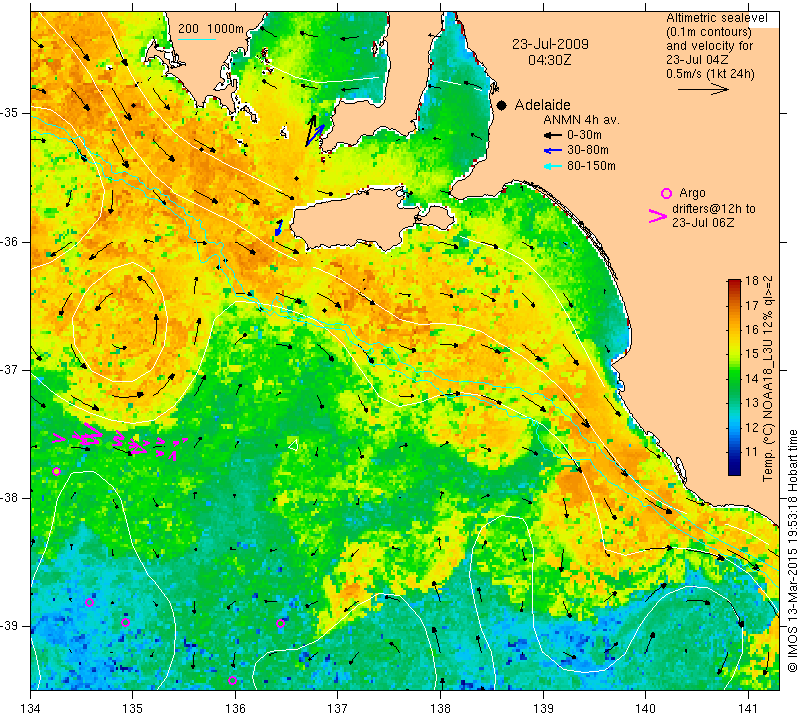Click the longitude axis label 134
This screenshot has height=720, width=800.
[x=31, y=708]
